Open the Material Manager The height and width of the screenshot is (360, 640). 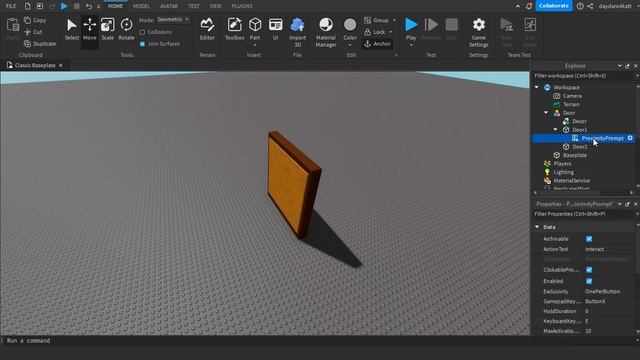tap(326, 33)
